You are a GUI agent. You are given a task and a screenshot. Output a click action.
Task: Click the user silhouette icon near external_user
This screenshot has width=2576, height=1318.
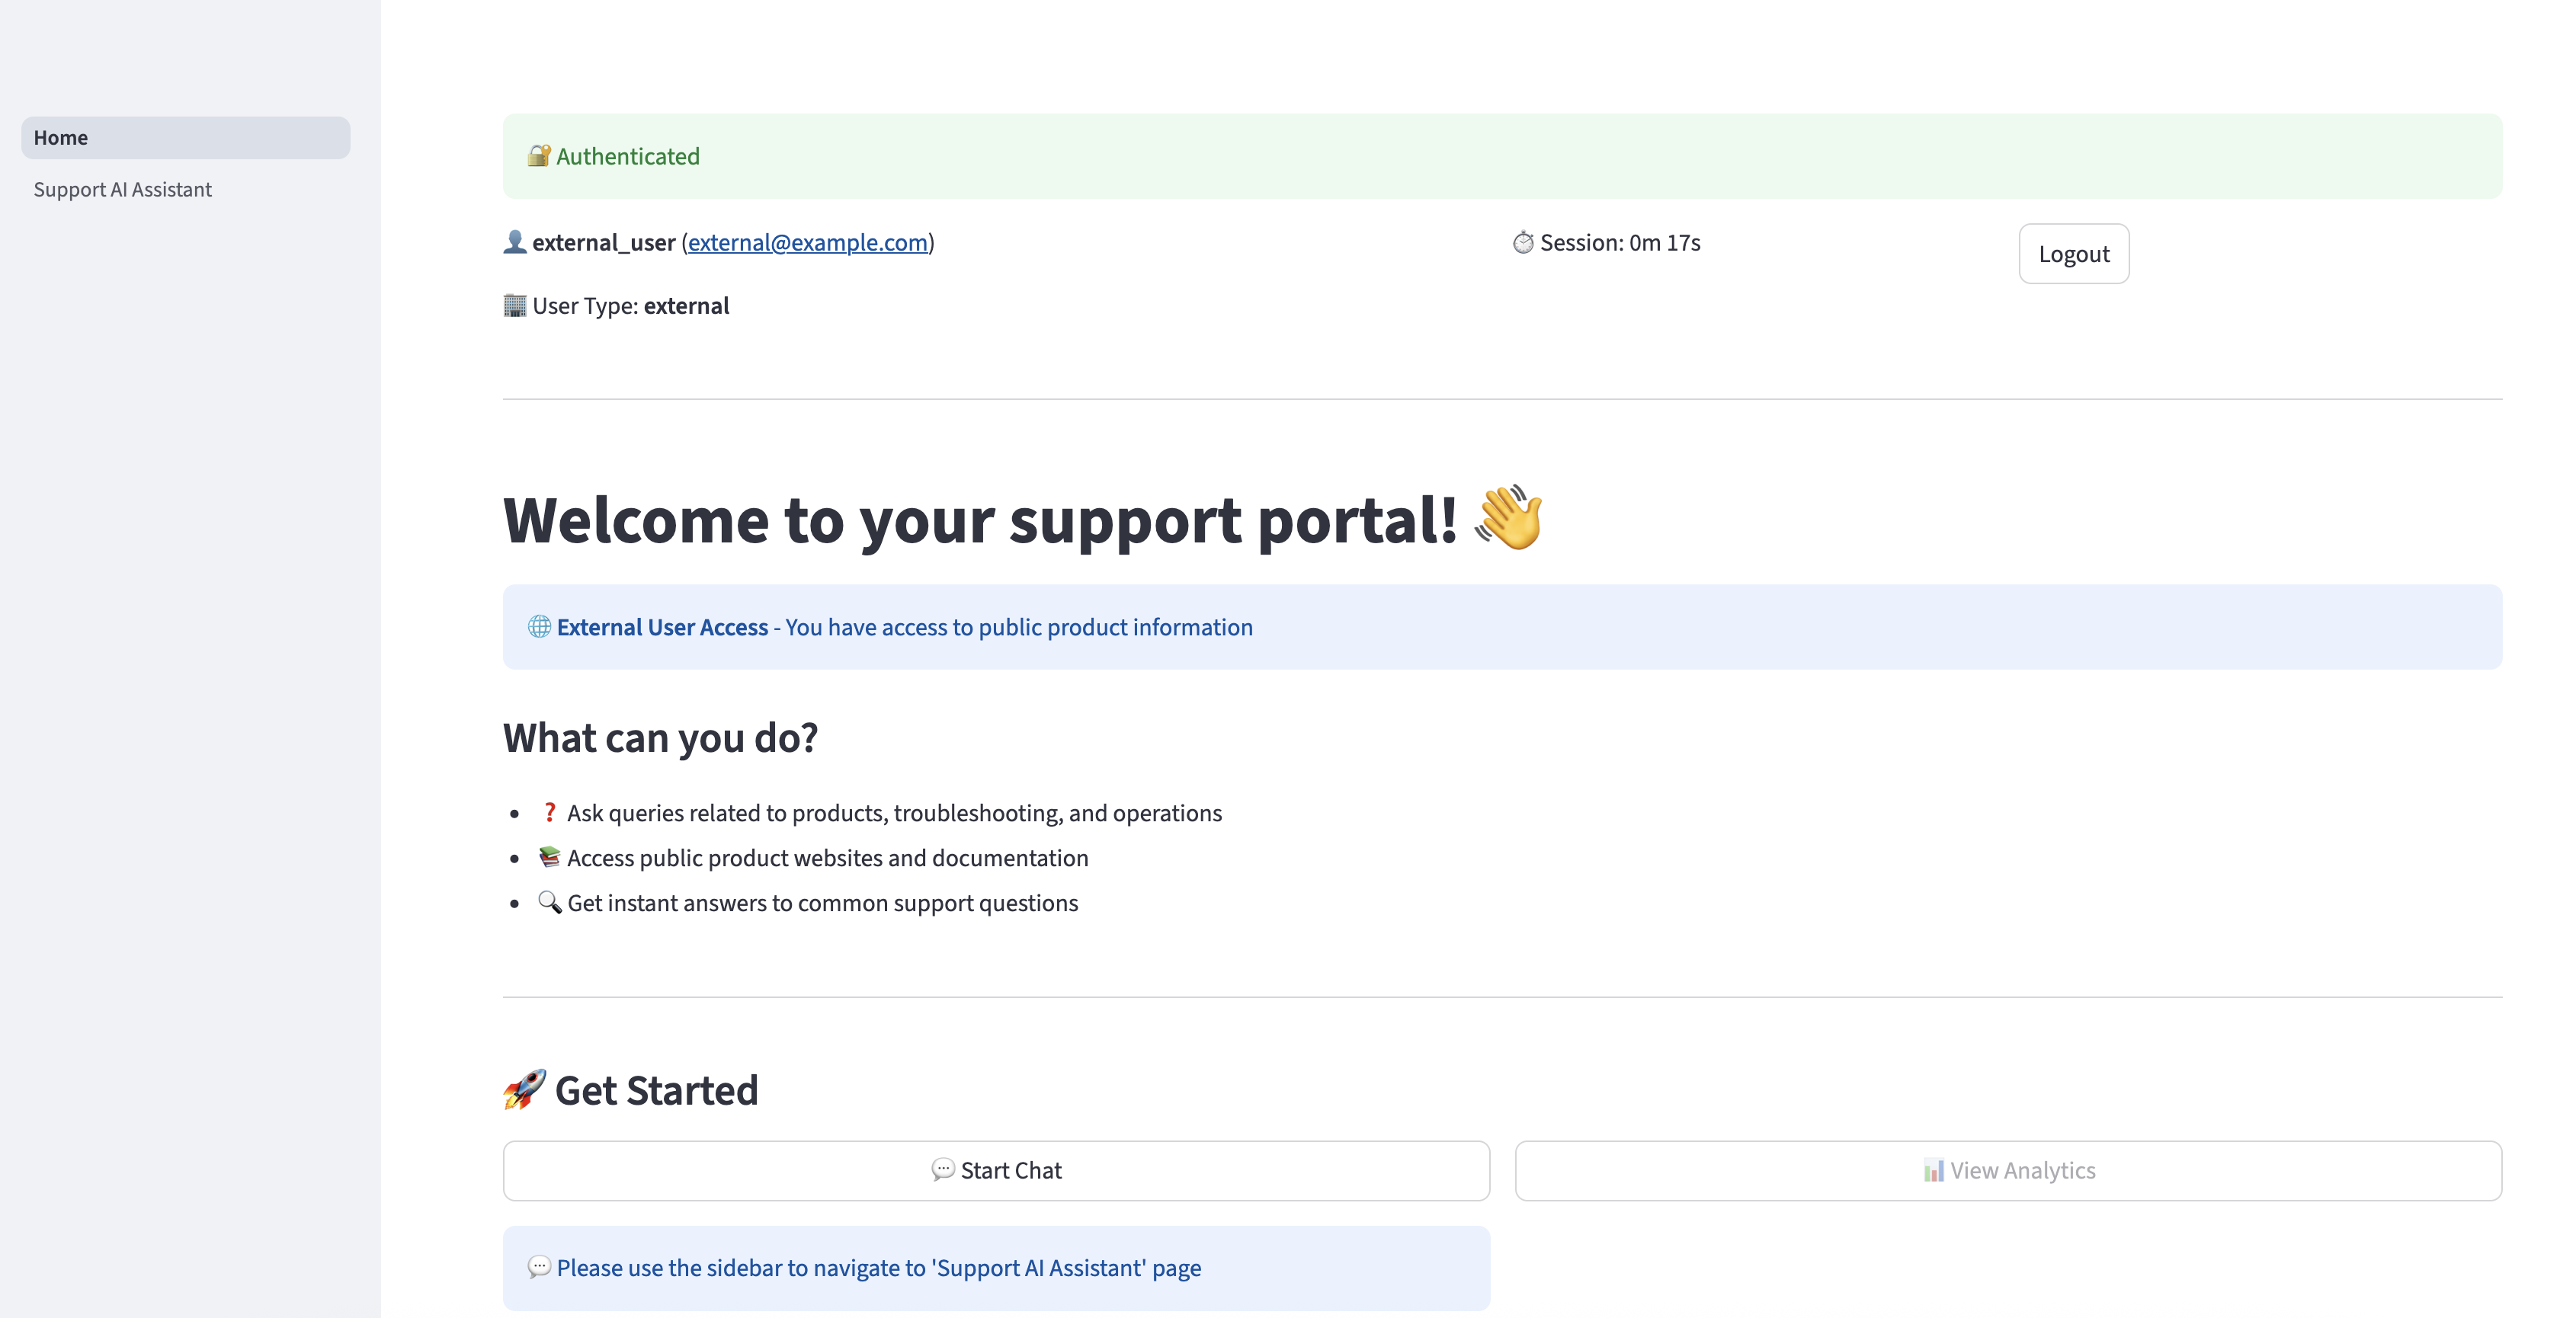pos(514,242)
